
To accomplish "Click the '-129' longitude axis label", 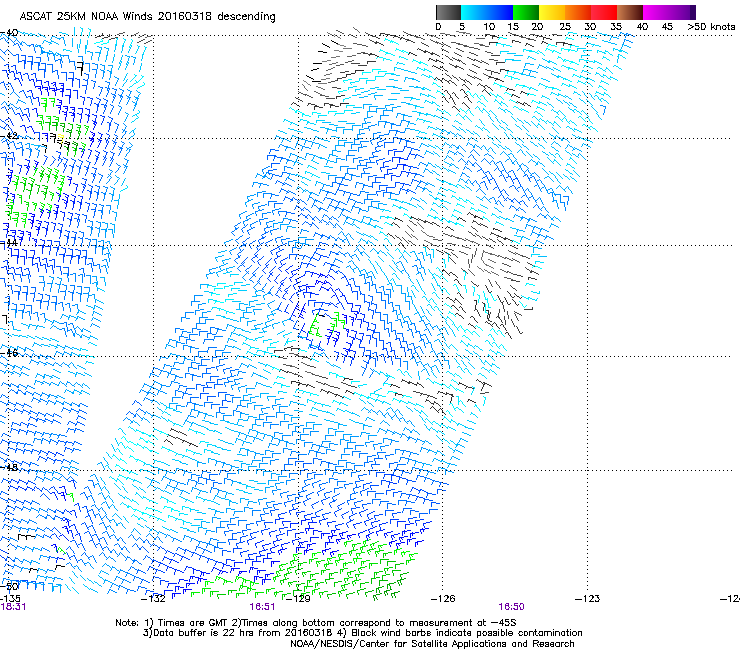I will click(x=298, y=599).
